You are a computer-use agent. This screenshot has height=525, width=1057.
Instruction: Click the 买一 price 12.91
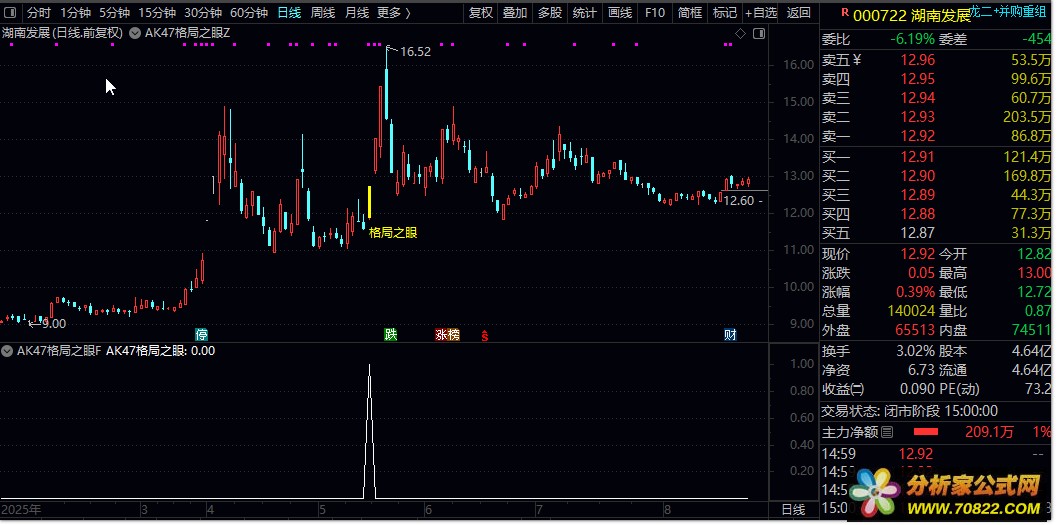[x=918, y=157]
